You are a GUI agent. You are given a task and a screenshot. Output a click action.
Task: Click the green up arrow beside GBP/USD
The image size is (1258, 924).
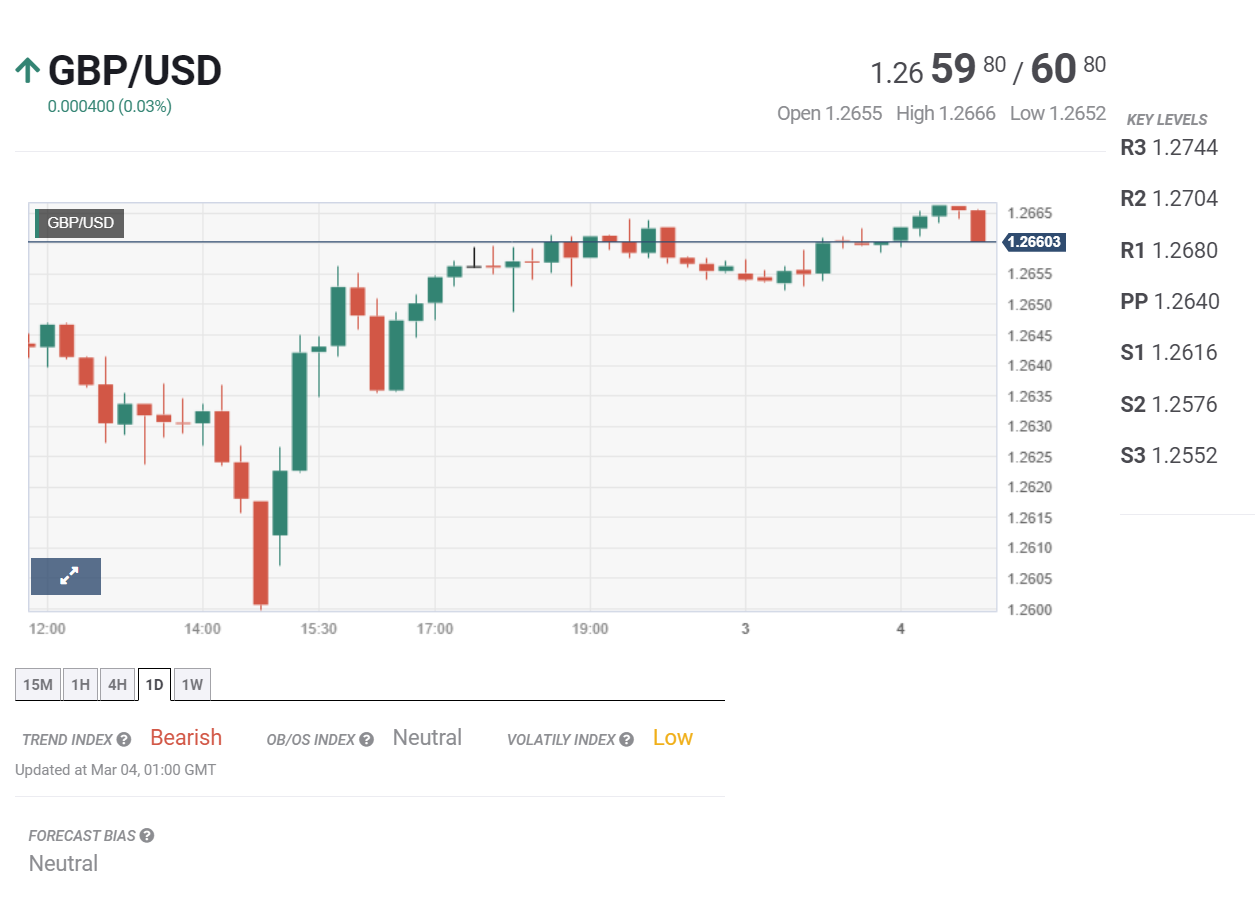[x=28, y=71]
